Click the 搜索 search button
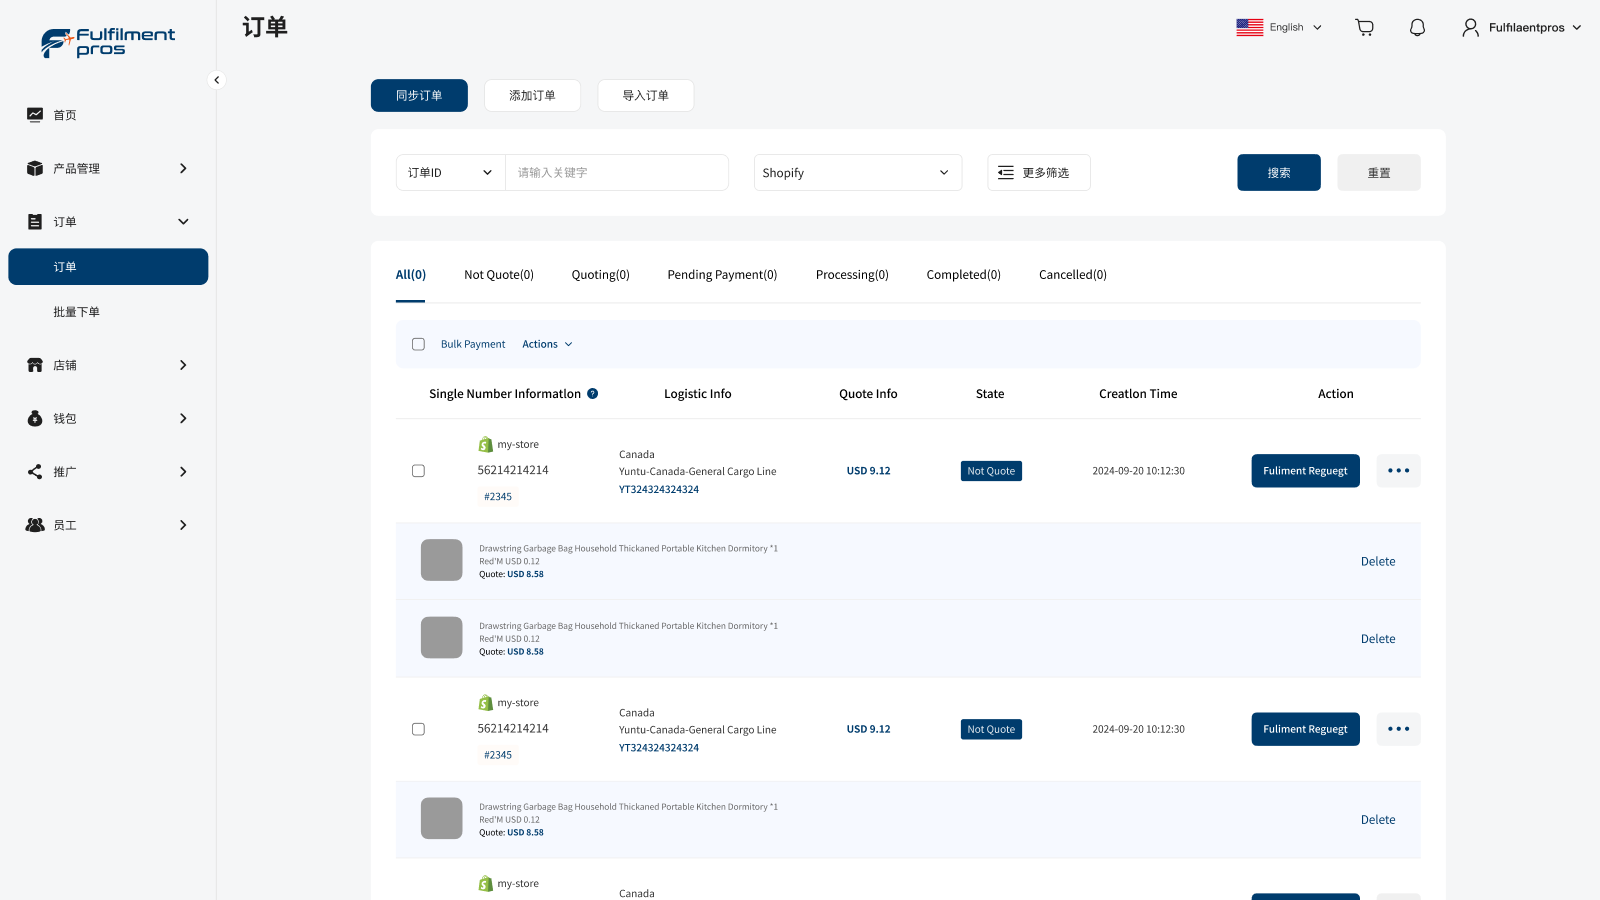Screen dimensions: 1600x900 [1278, 172]
